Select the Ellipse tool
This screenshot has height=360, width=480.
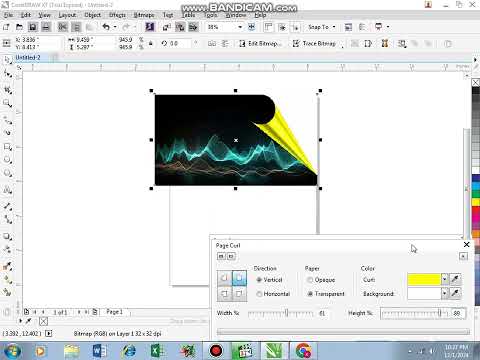tap(7, 160)
